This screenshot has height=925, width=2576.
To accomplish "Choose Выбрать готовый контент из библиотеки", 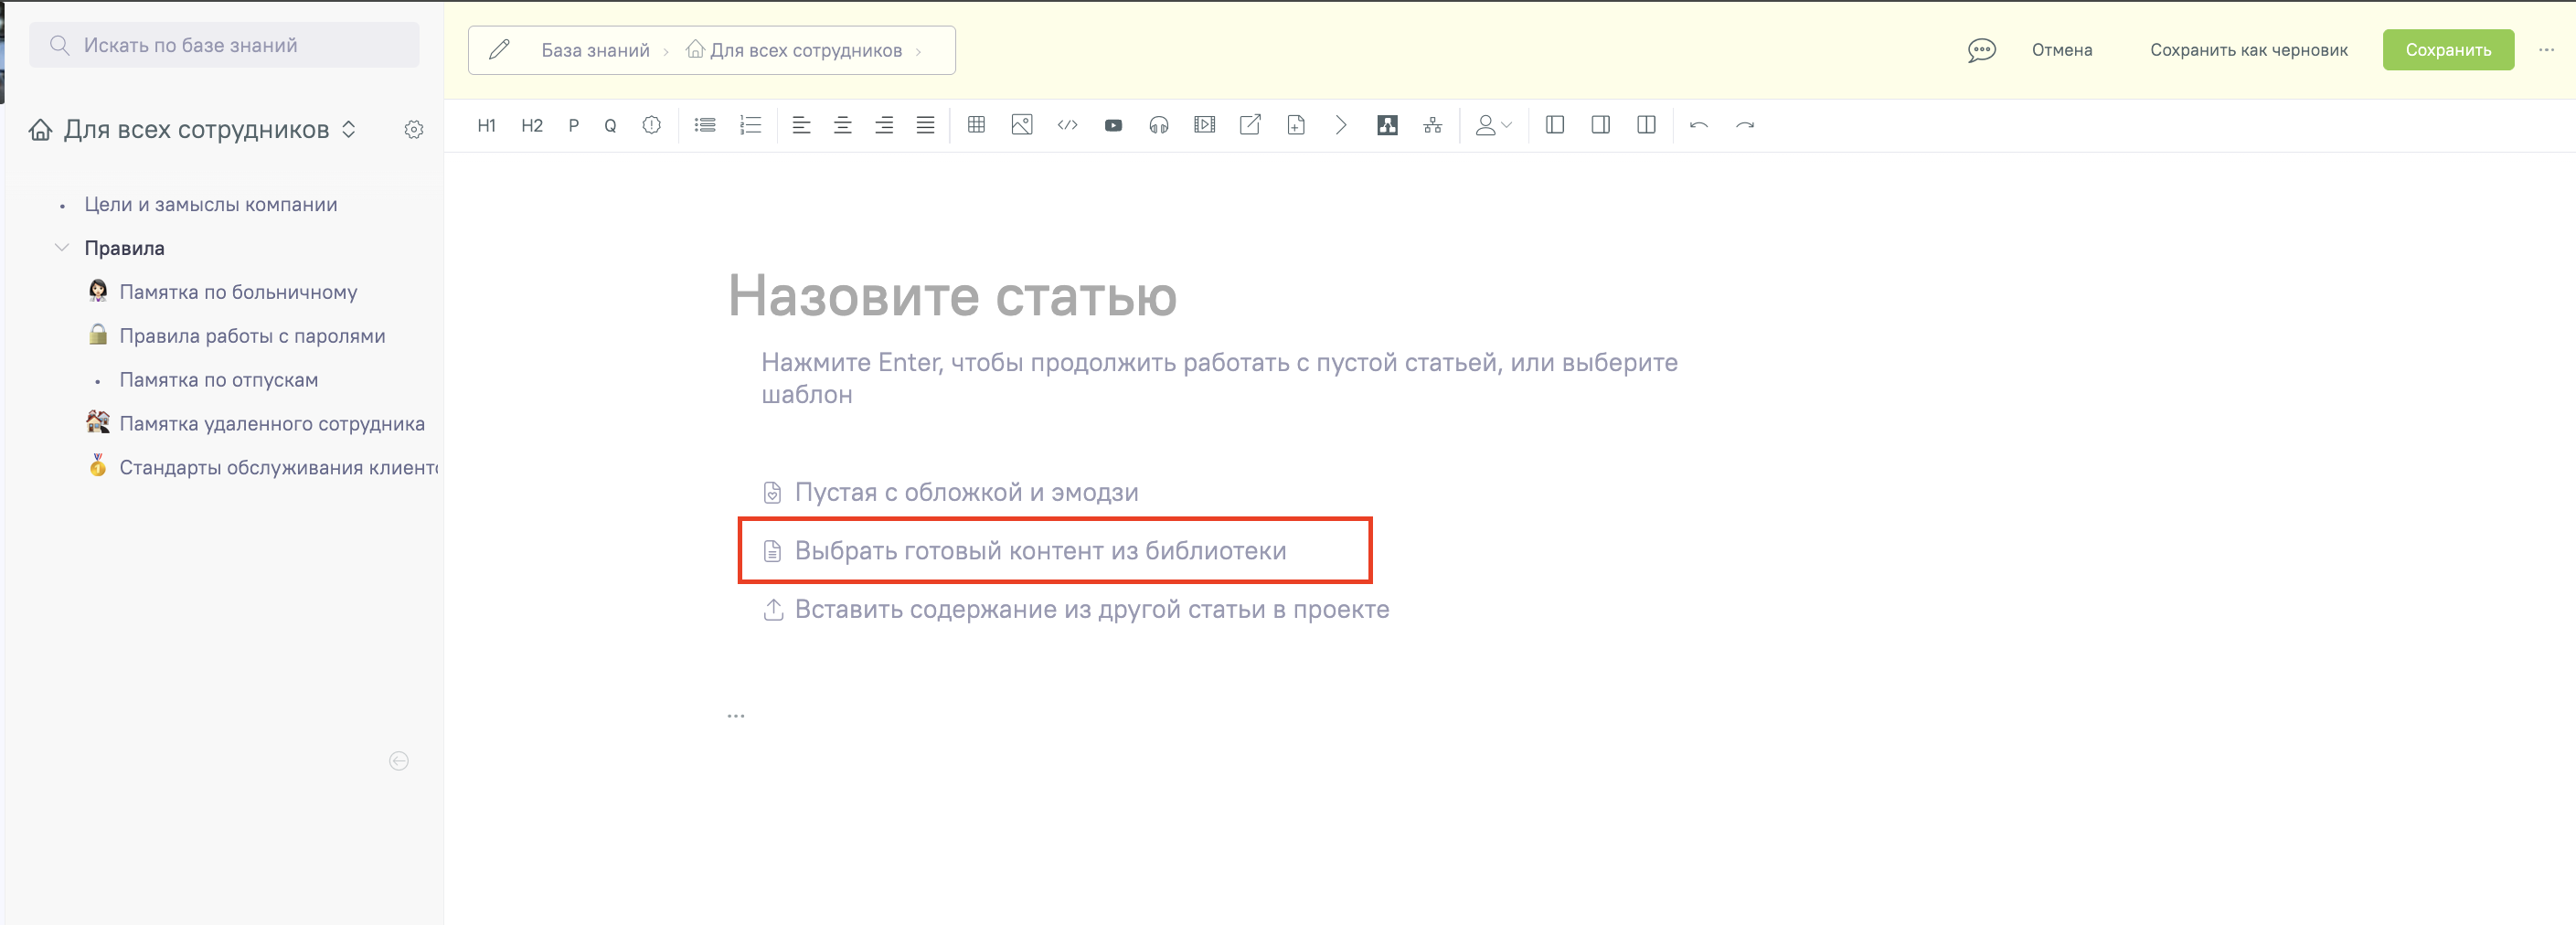I will (1040, 550).
